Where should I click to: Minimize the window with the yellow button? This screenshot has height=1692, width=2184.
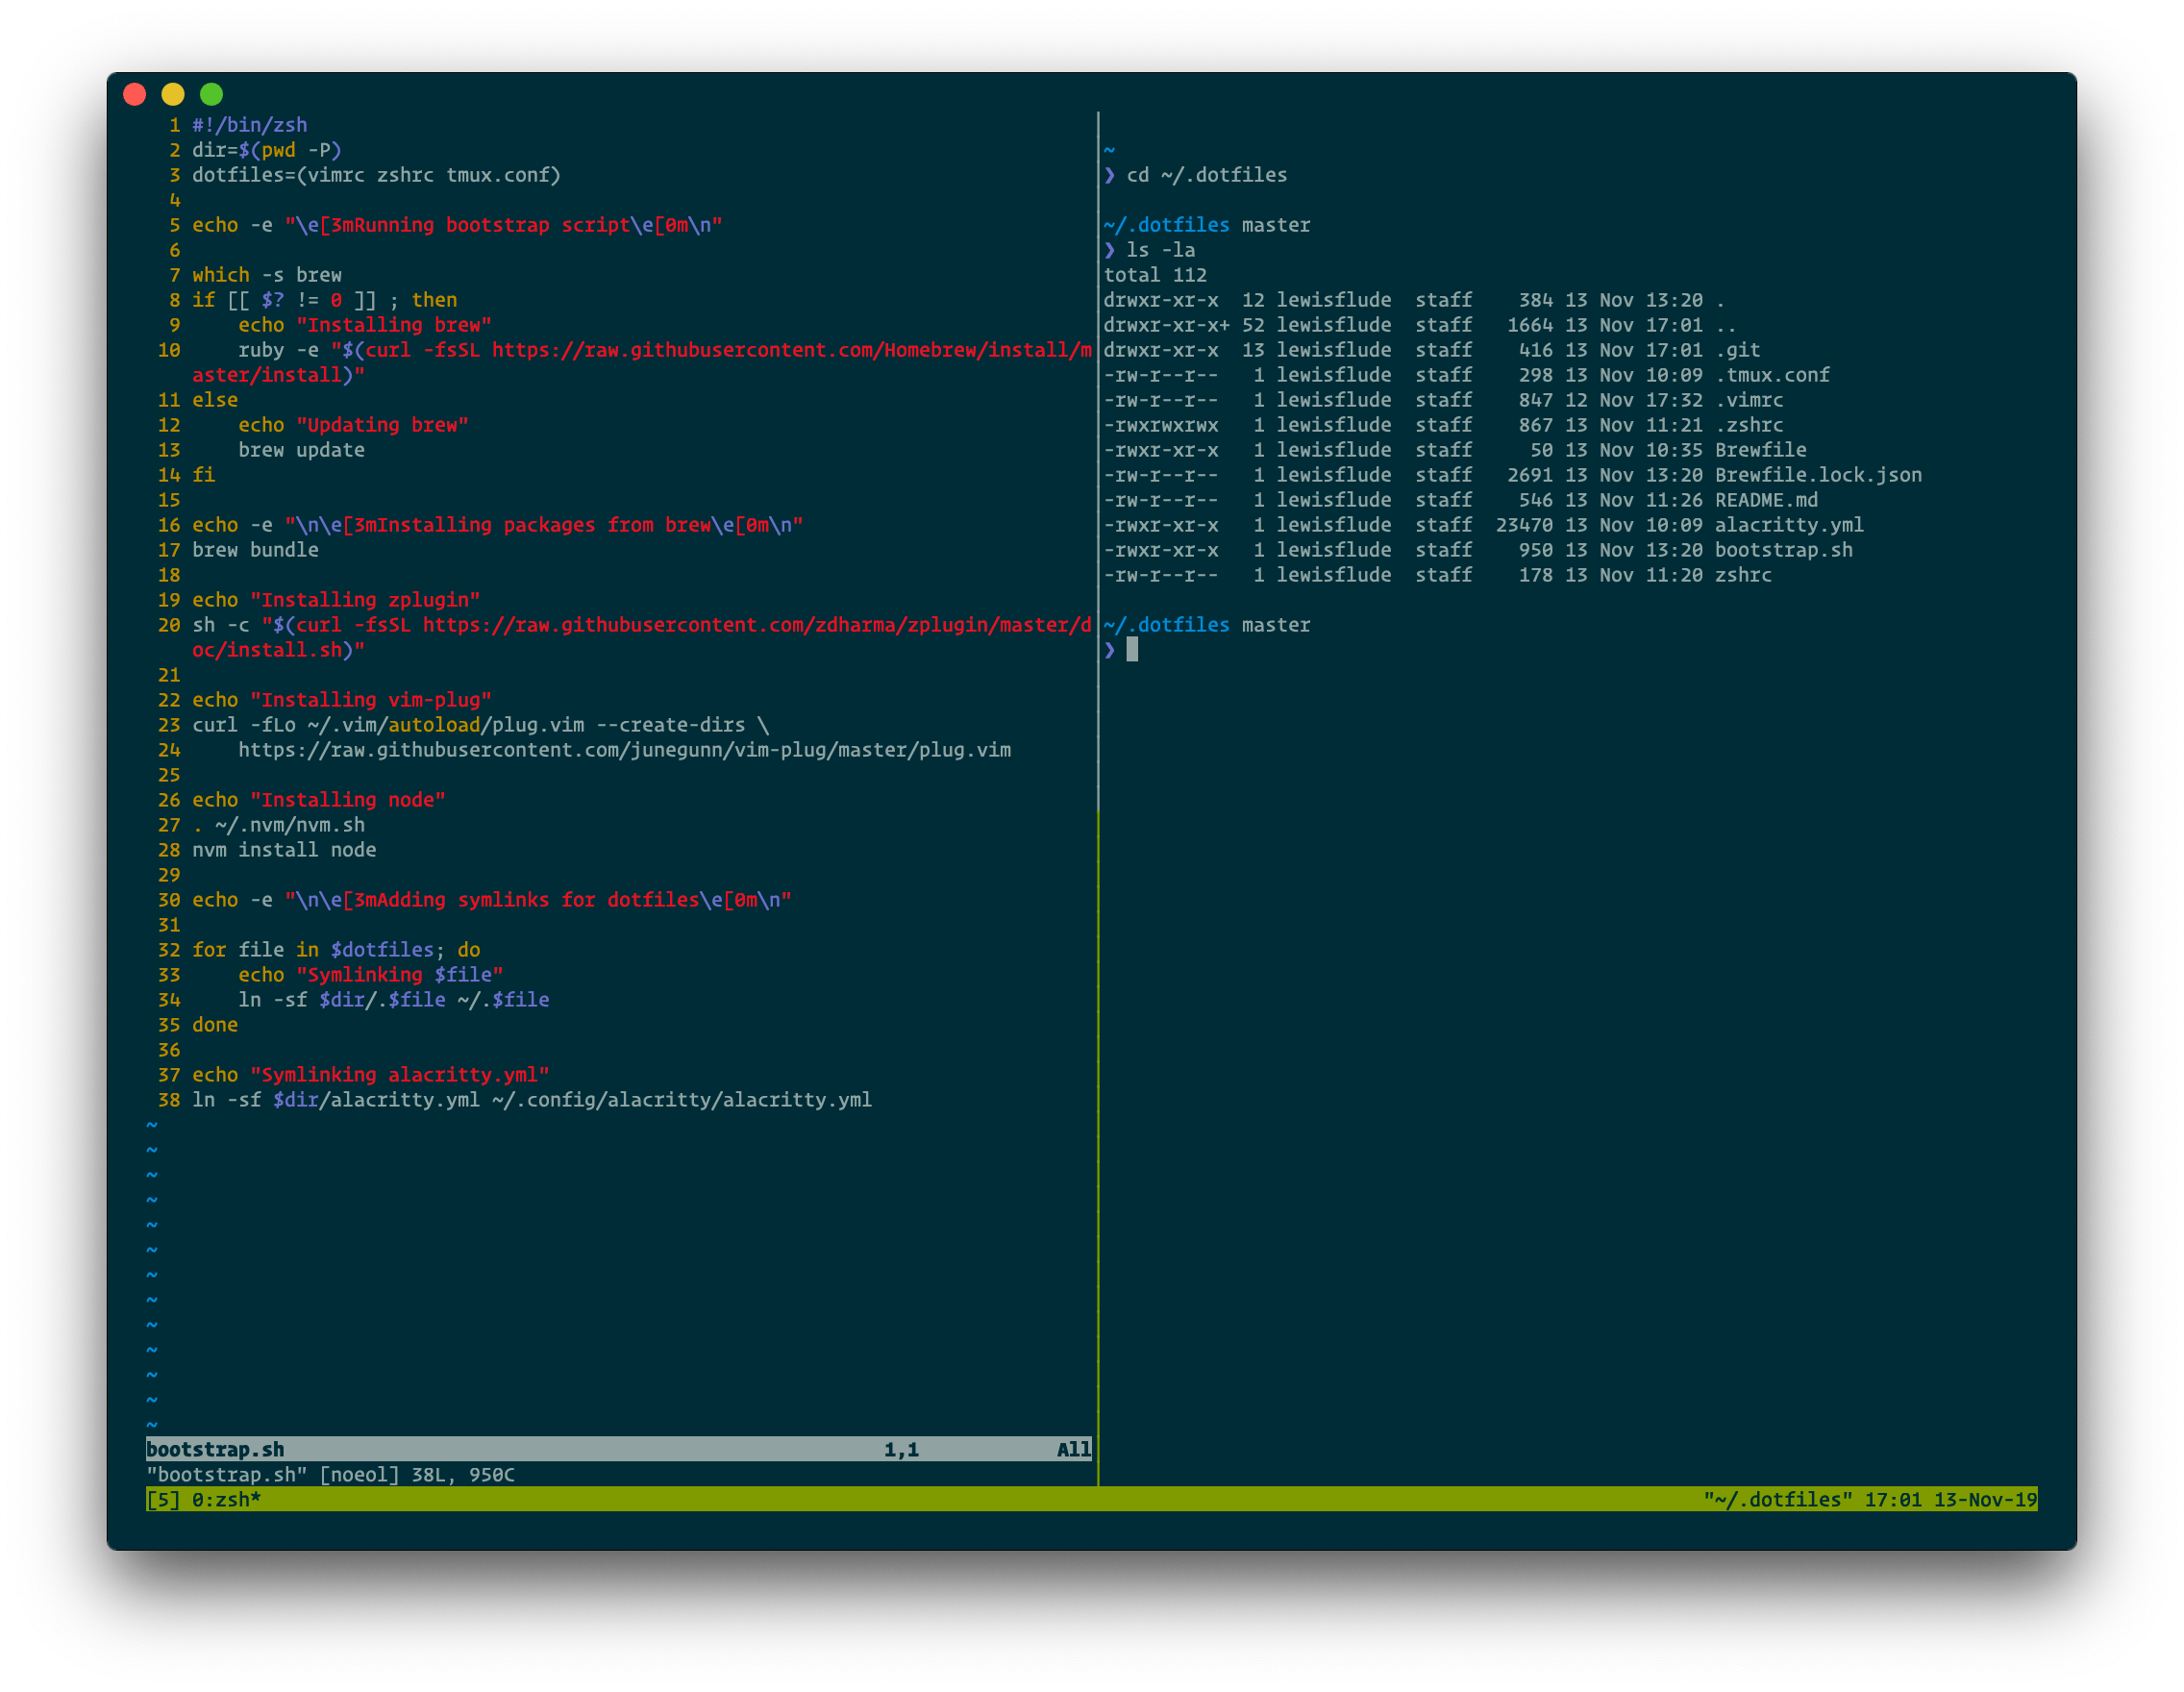(x=172, y=95)
